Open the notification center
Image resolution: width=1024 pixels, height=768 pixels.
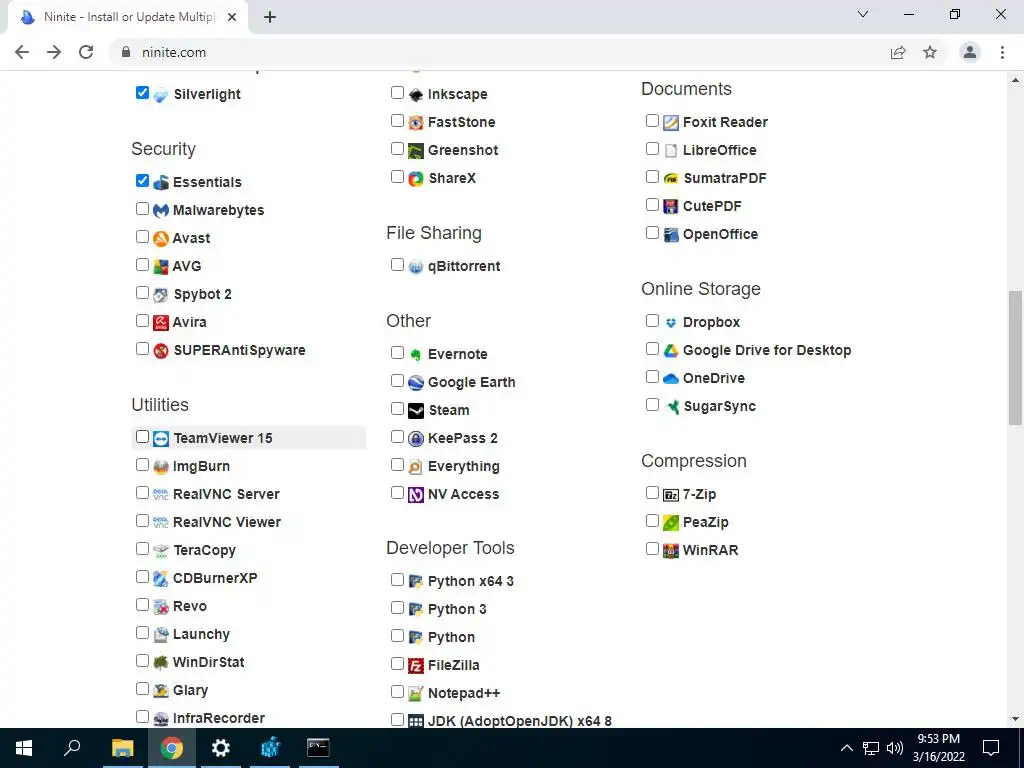pos(991,748)
